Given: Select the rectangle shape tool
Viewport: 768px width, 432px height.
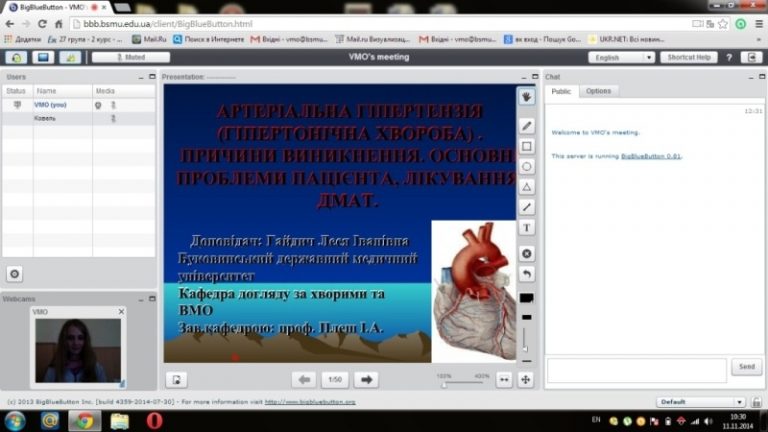Looking at the screenshot, I should pyautogui.click(x=527, y=146).
